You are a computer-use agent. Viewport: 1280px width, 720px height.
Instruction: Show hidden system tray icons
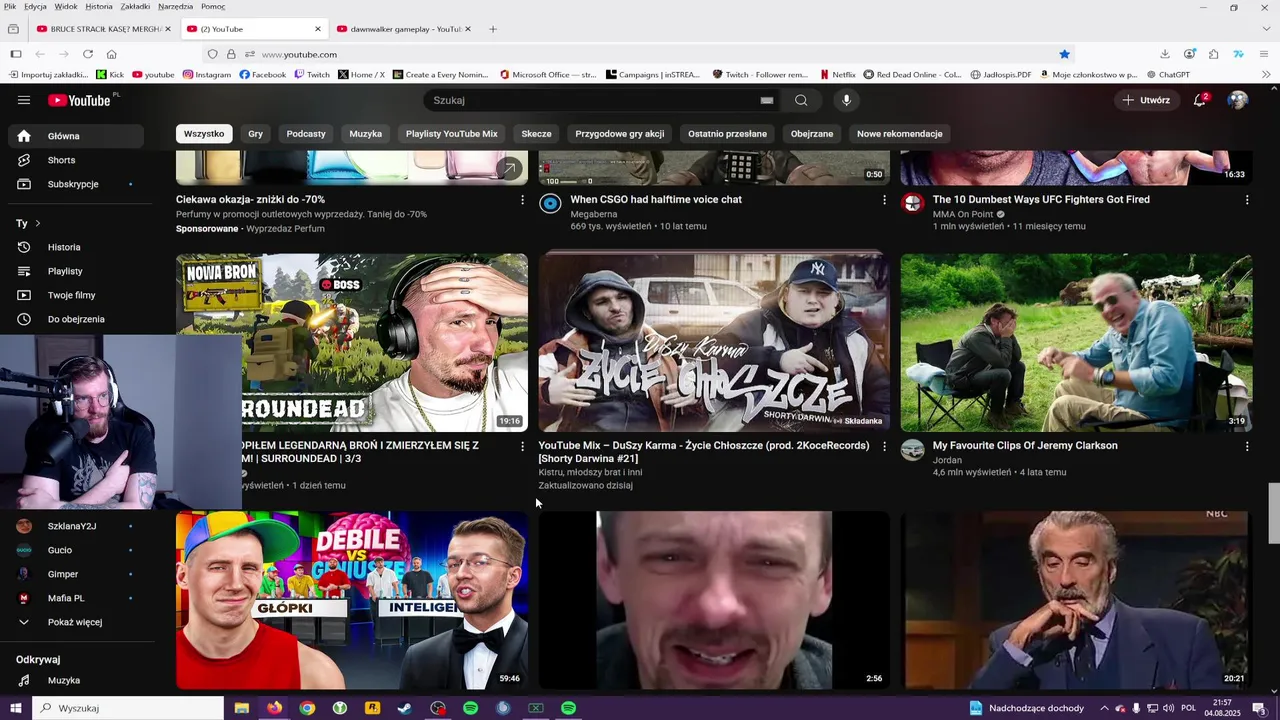coord(1104,708)
